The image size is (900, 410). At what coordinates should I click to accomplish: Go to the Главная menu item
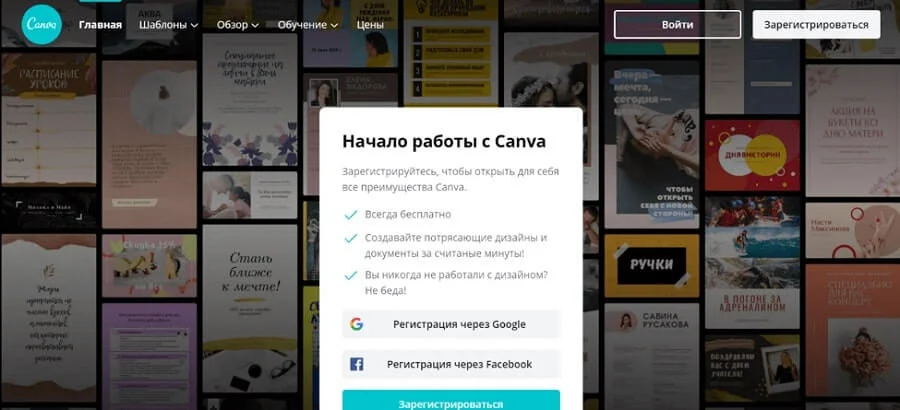100,25
